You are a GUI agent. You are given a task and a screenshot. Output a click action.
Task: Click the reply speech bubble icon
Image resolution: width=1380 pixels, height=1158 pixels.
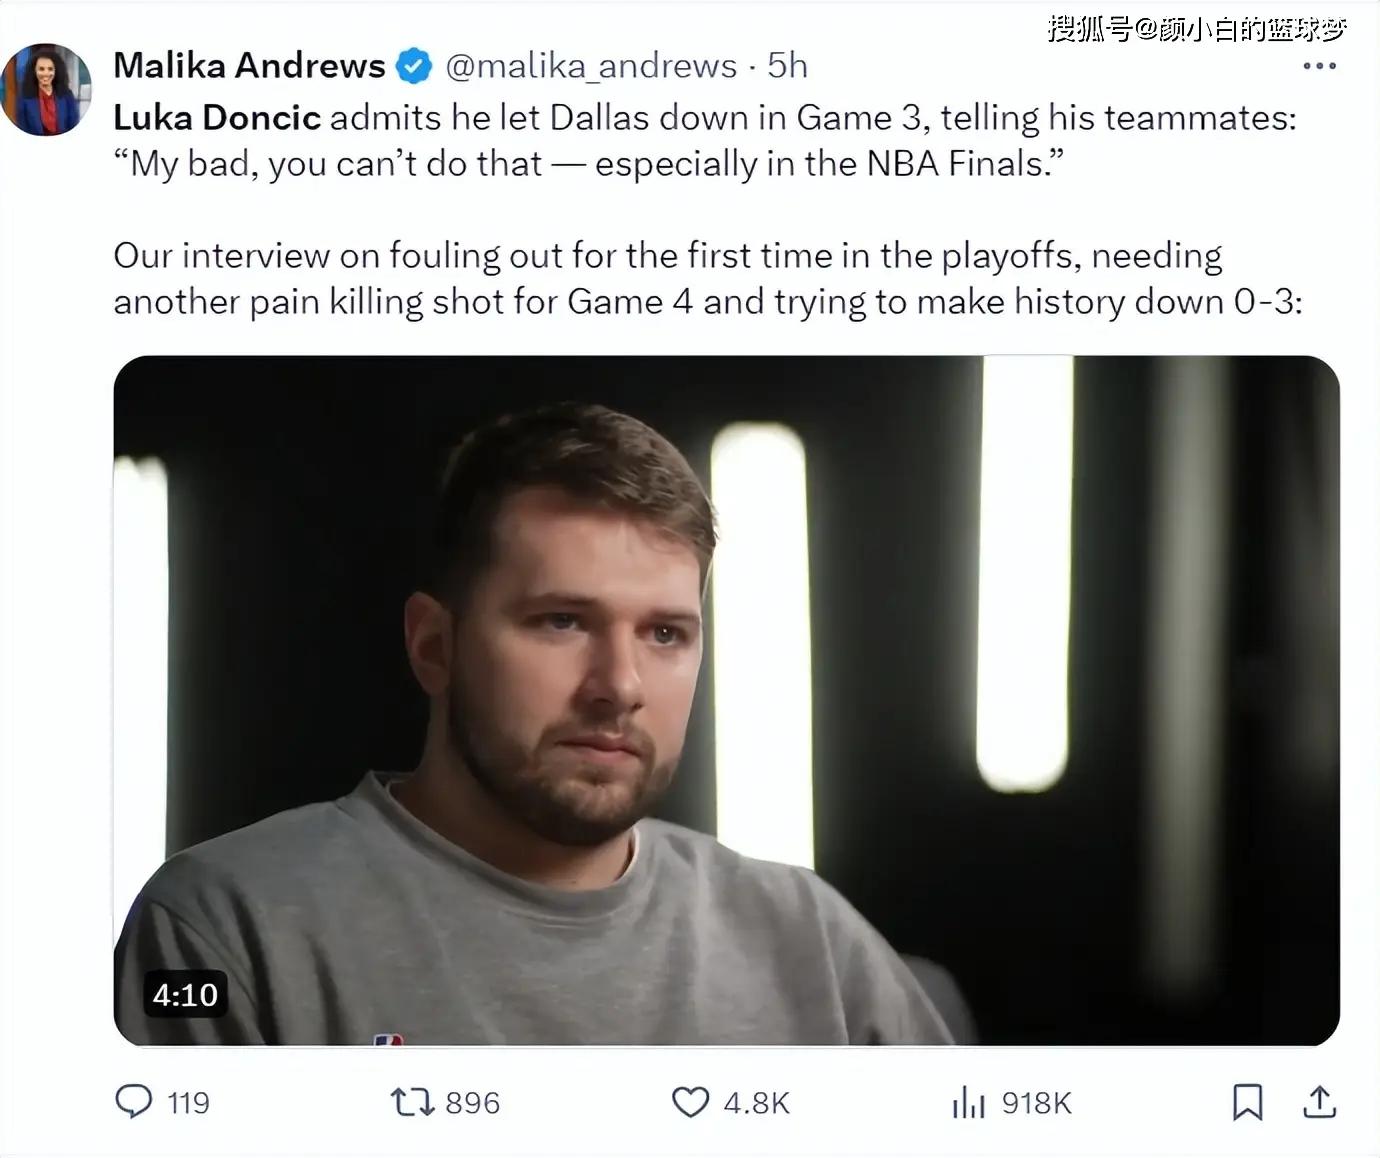134,1102
